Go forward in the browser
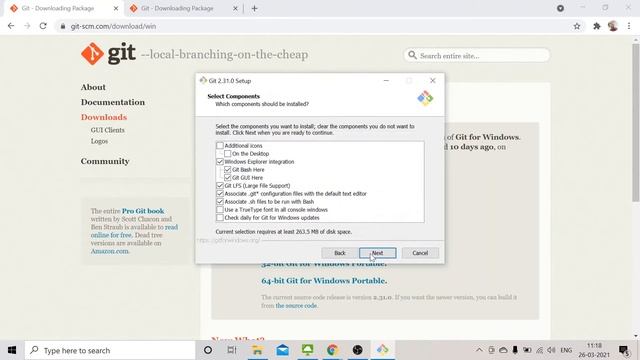 tap(27, 26)
